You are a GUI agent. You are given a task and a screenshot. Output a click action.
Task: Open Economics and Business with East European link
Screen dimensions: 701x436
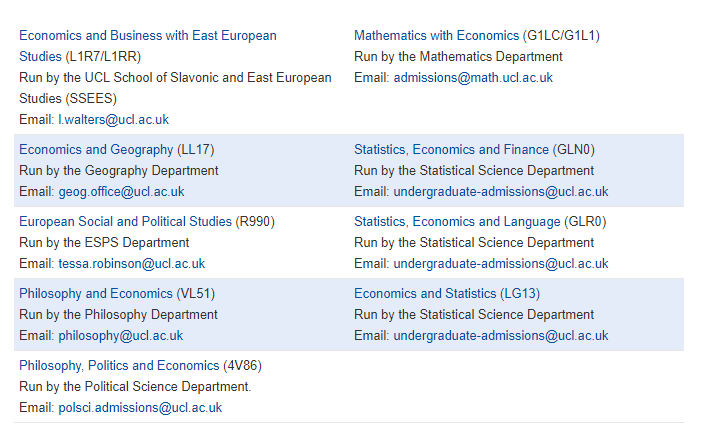point(148,36)
